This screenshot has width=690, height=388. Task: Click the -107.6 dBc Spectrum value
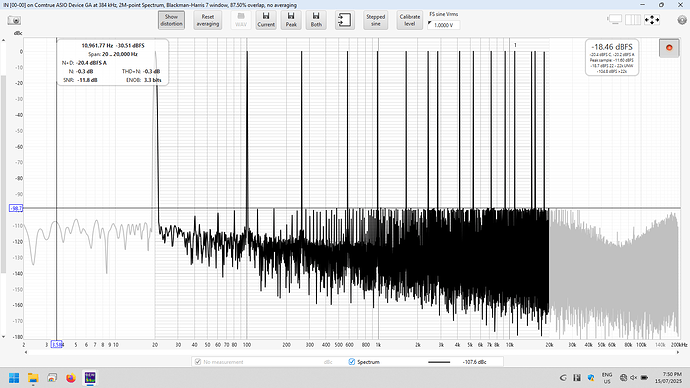point(474,362)
